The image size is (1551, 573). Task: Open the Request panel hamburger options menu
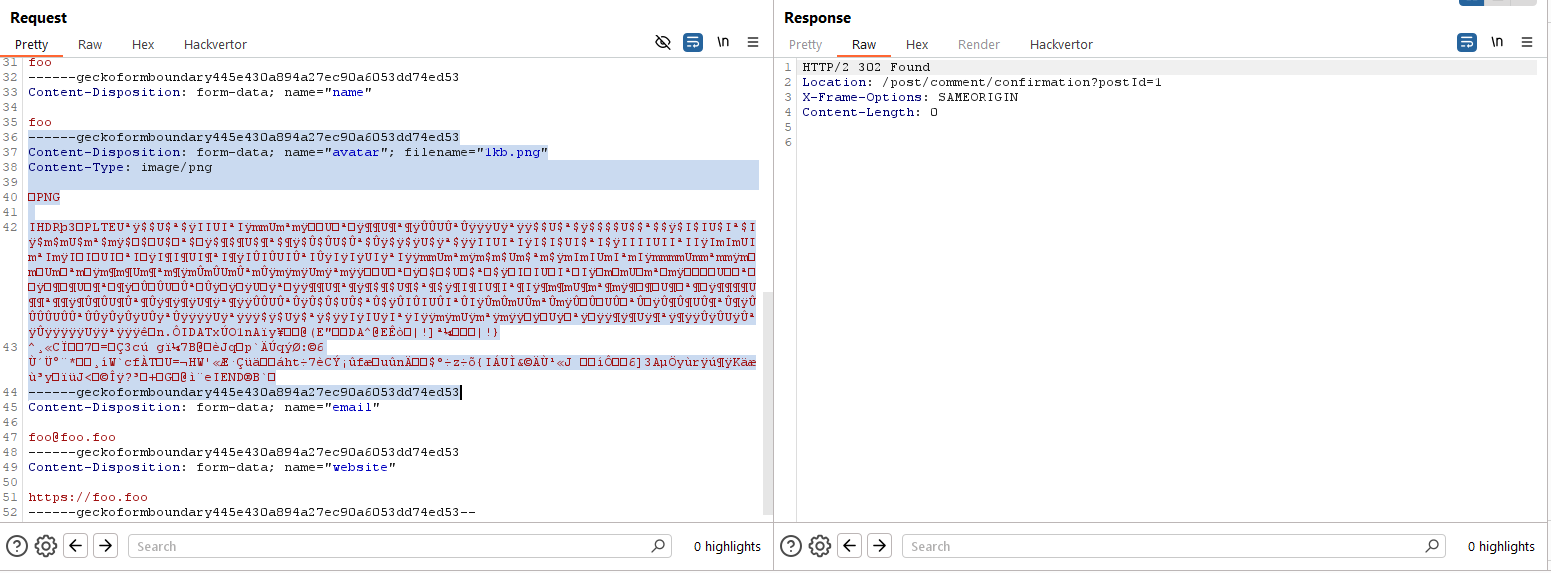tap(753, 42)
